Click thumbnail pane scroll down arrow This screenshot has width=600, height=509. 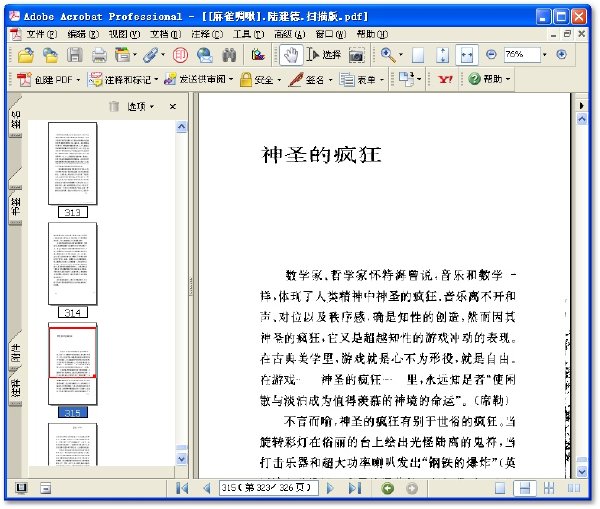[x=181, y=458]
